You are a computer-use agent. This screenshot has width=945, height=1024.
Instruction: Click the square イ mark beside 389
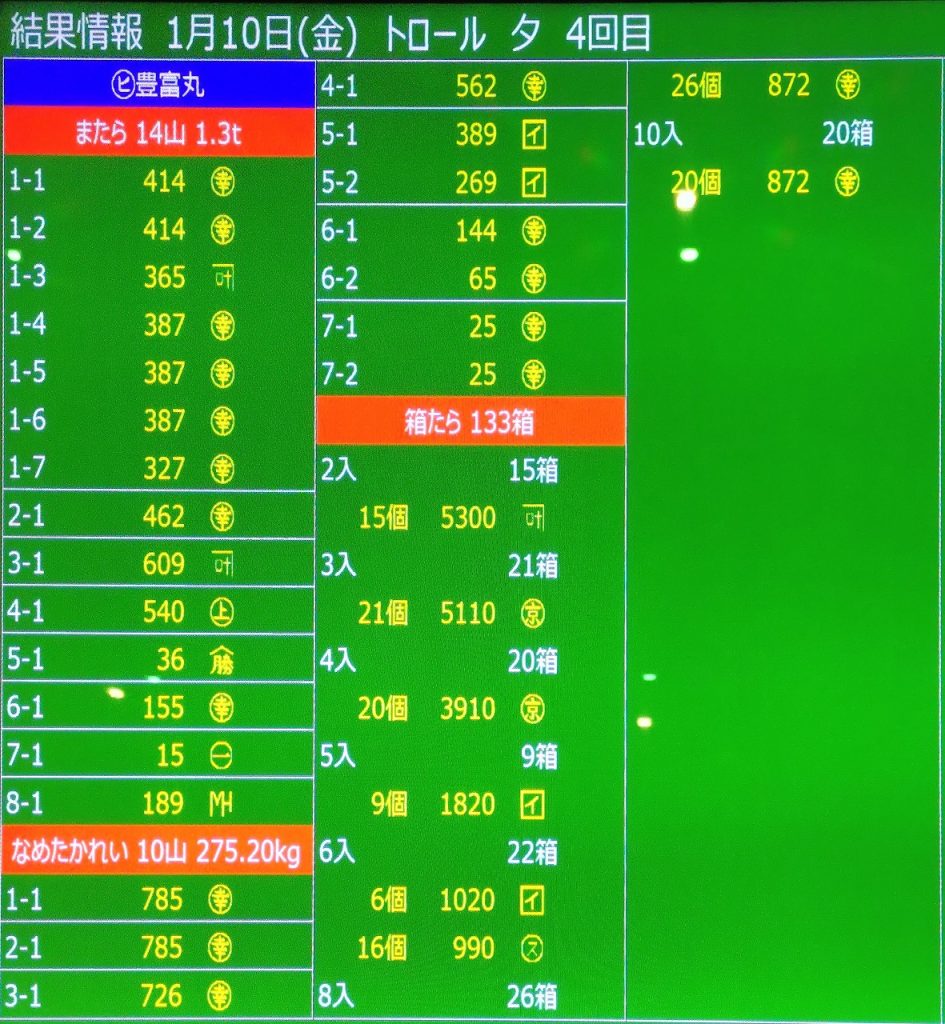(x=535, y=135)
